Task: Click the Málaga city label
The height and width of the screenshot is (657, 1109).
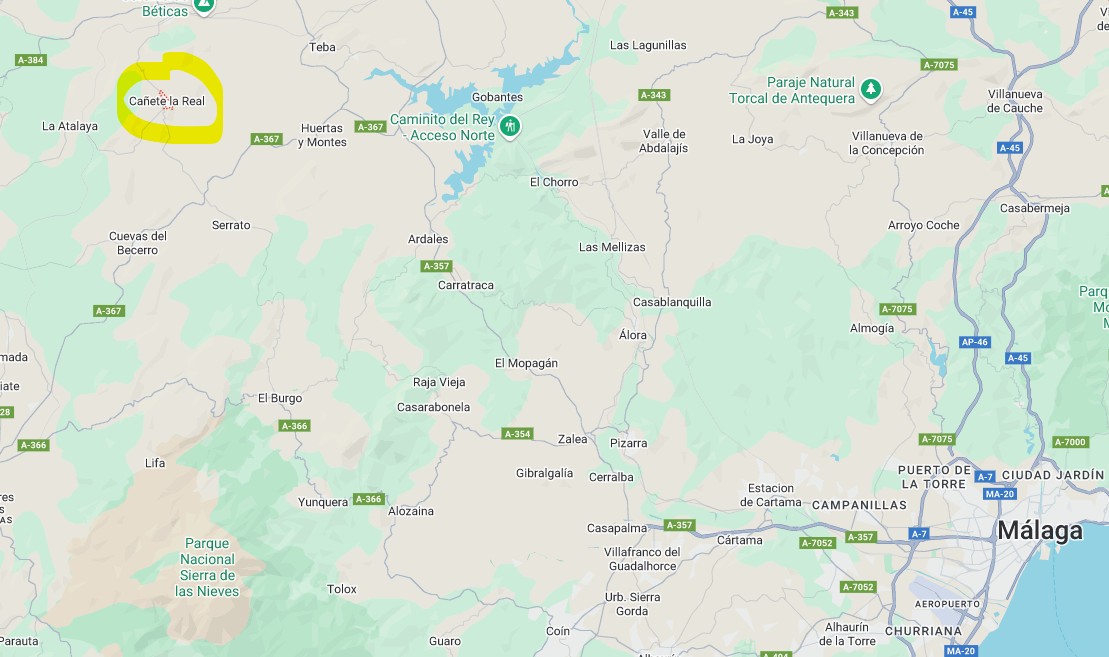Action: [x=1040, y=530]
